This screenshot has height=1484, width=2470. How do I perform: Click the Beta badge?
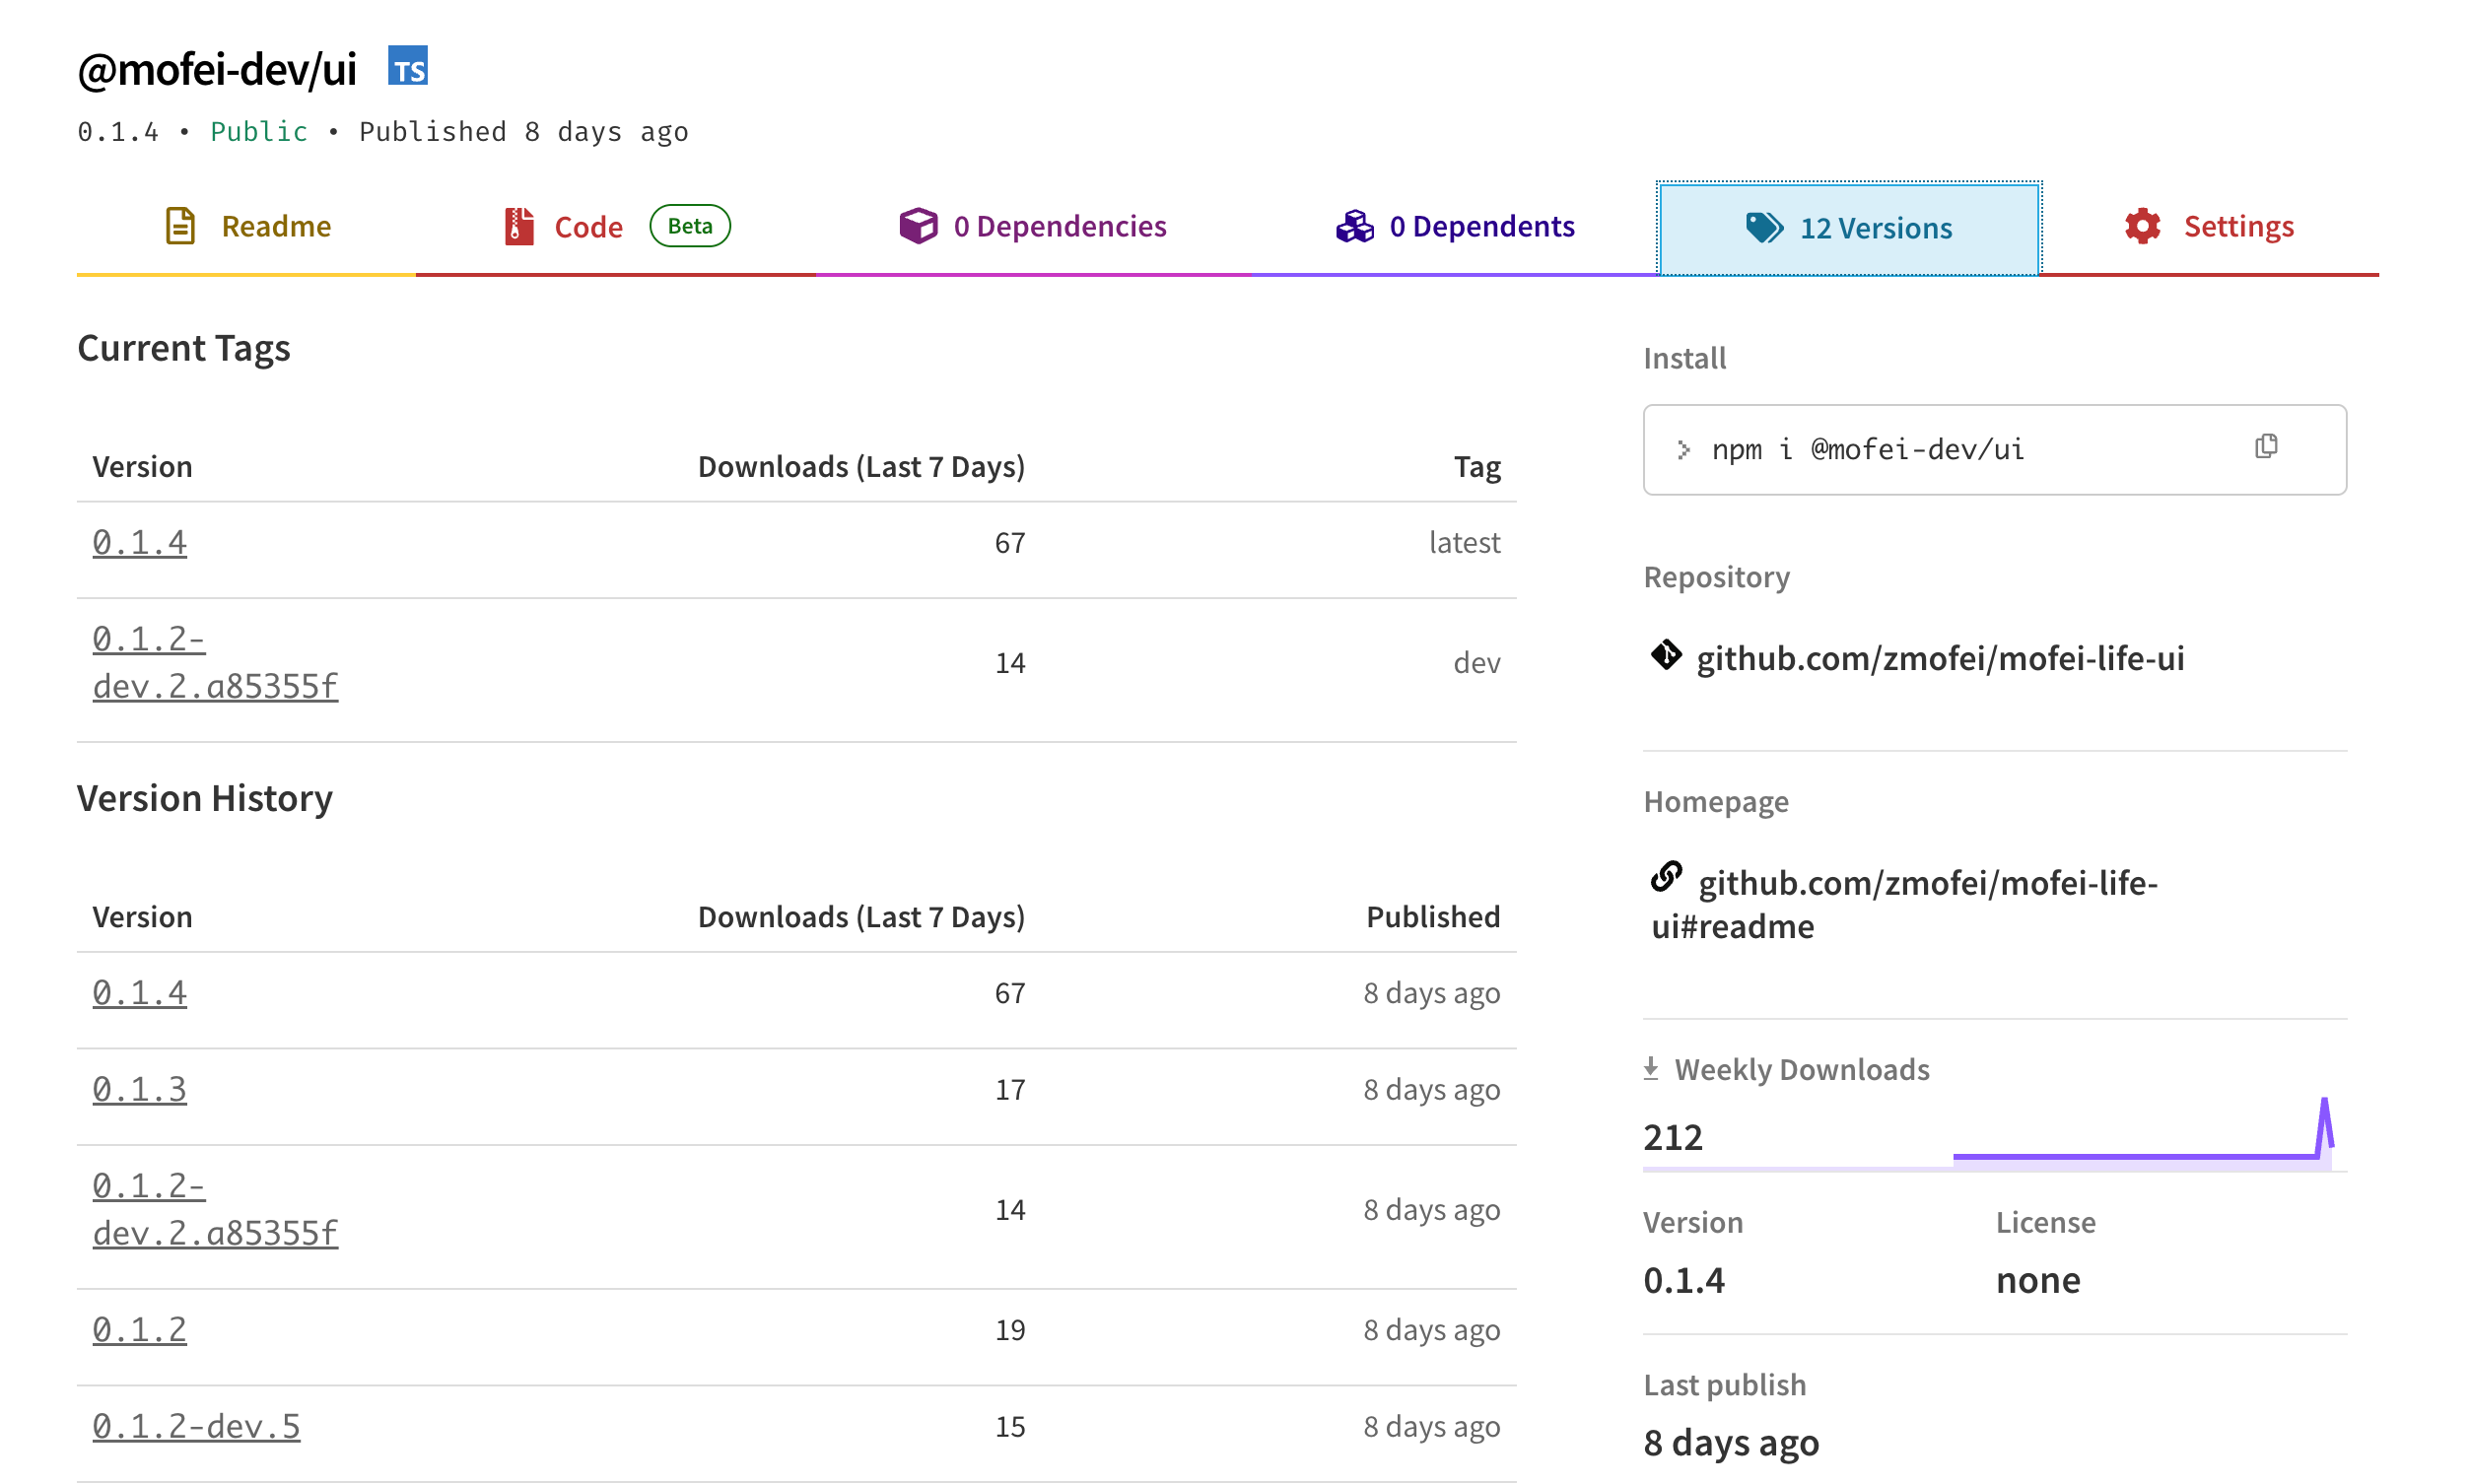690,226
